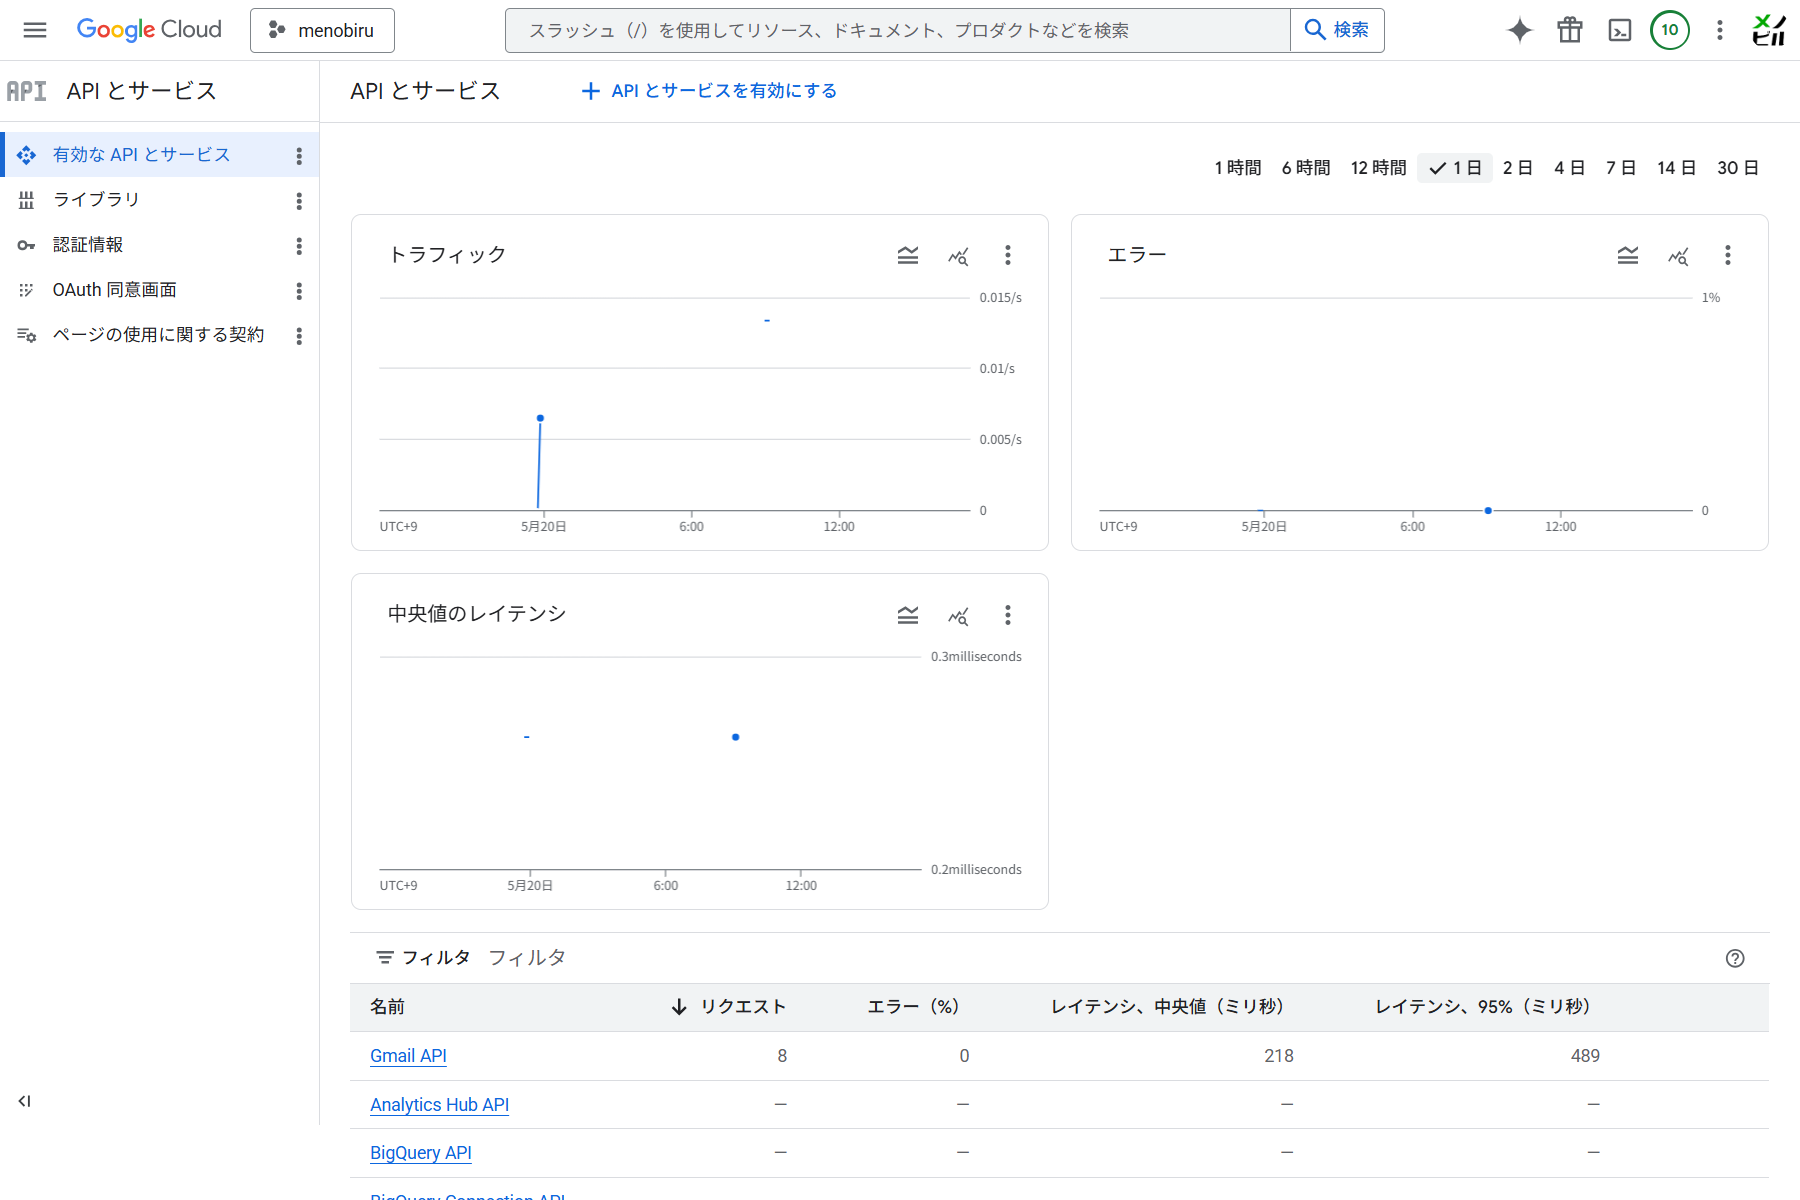Click Gmail API request count 8

[x=782, y=1056]
